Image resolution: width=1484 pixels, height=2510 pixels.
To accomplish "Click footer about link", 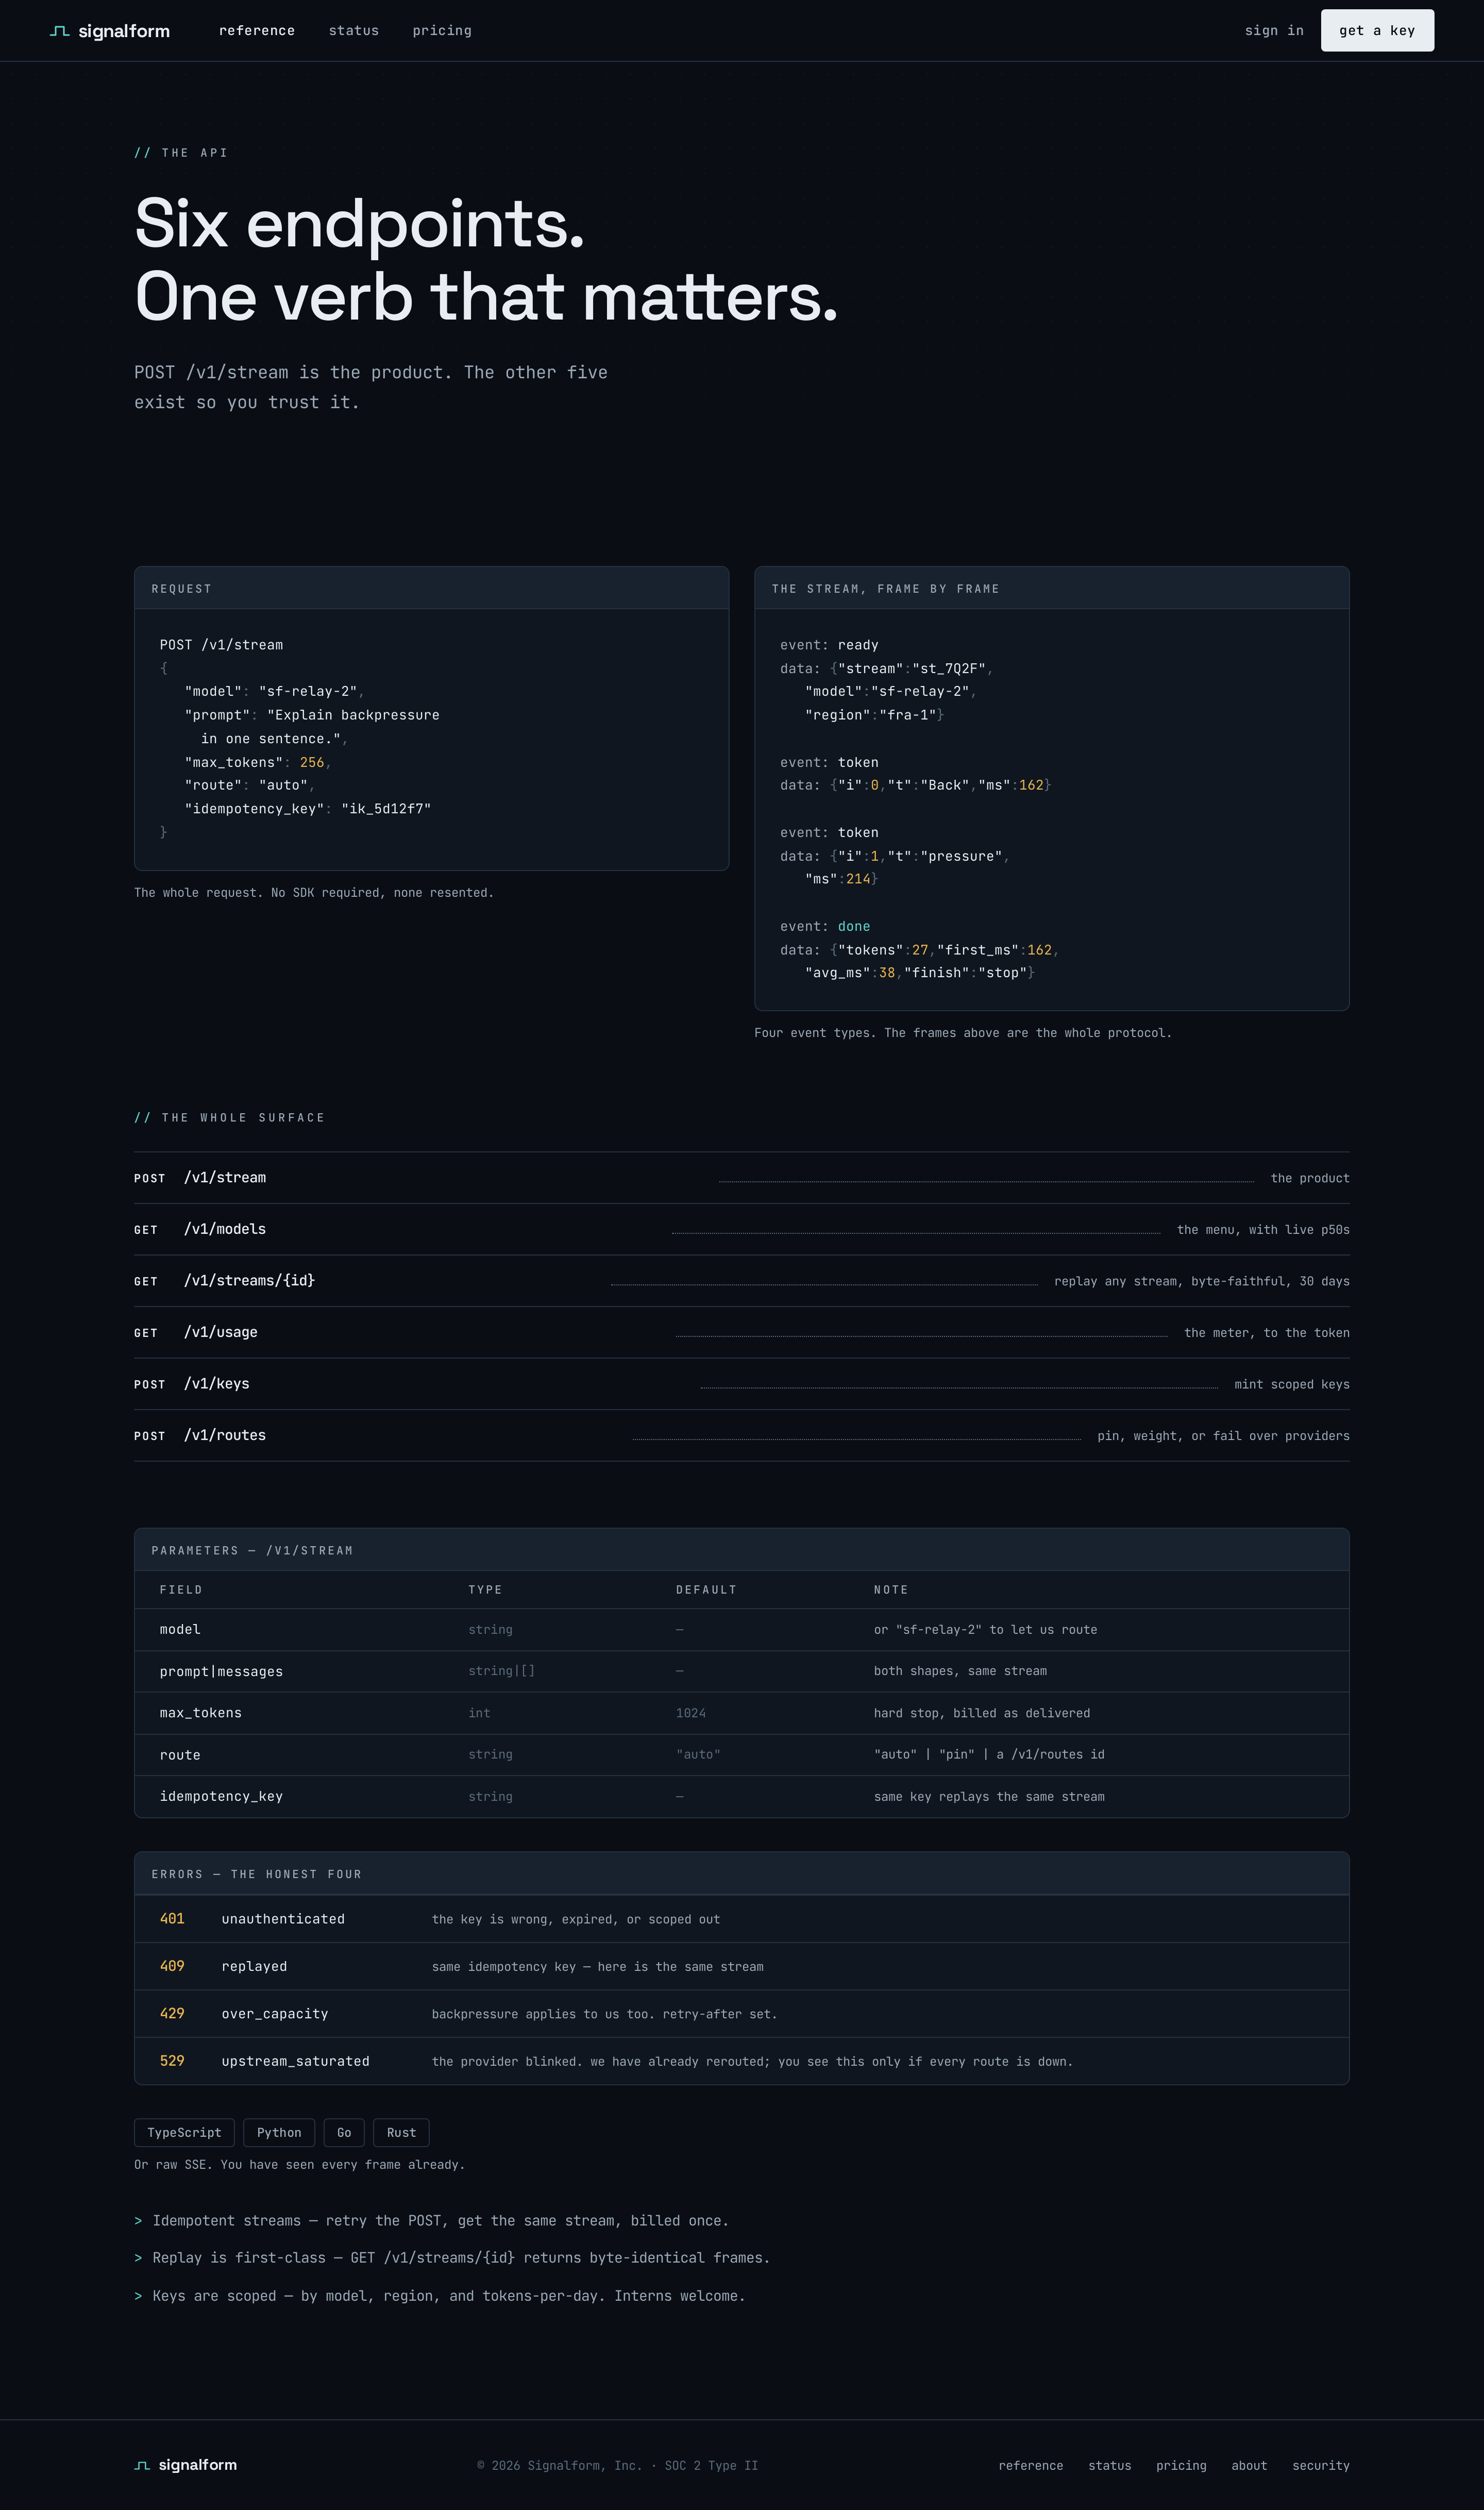I will [x=1249, y=2466].
